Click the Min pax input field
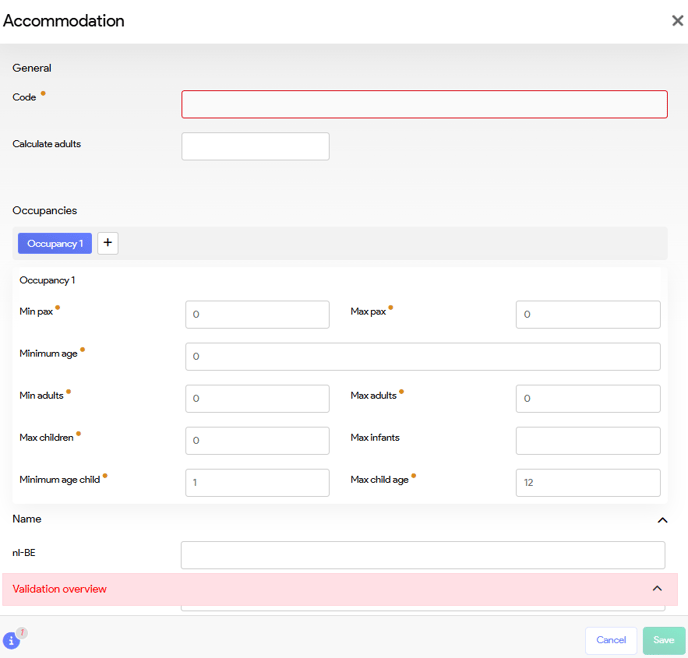 tap(257, 314)
